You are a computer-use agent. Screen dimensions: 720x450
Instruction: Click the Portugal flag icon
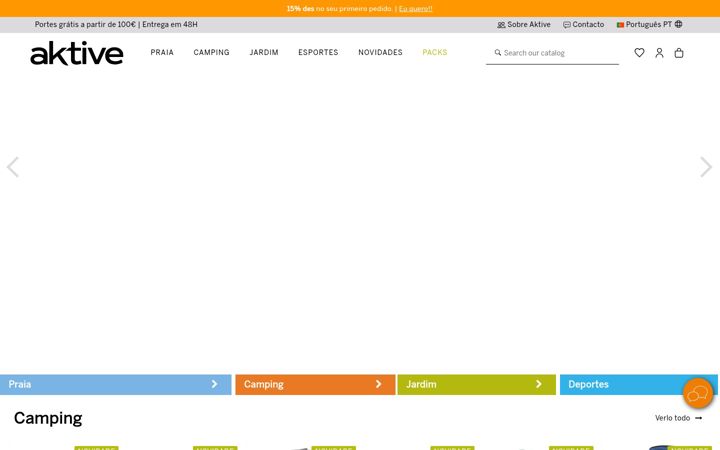point(620,25)
